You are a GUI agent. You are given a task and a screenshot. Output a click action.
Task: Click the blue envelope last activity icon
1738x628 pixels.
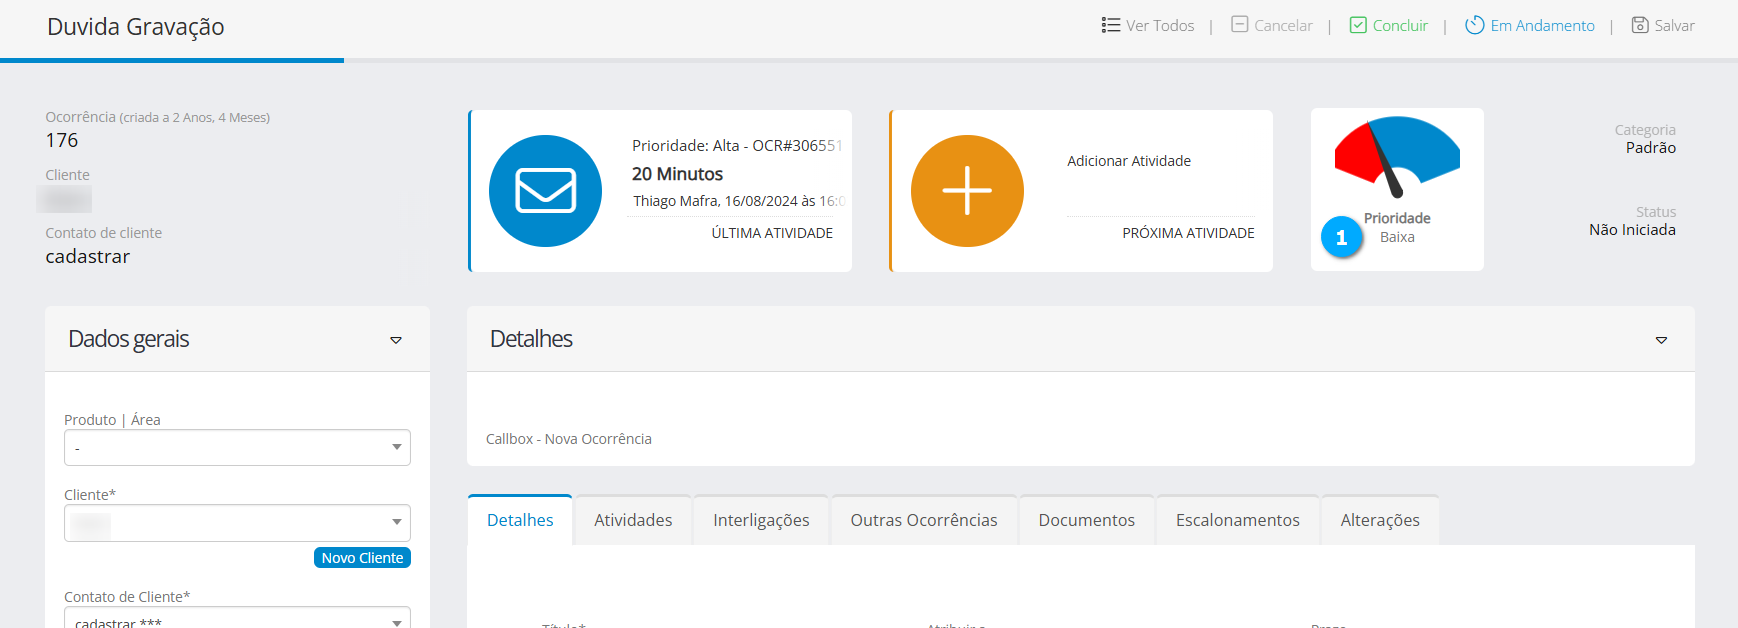click(x=545, y=191)
